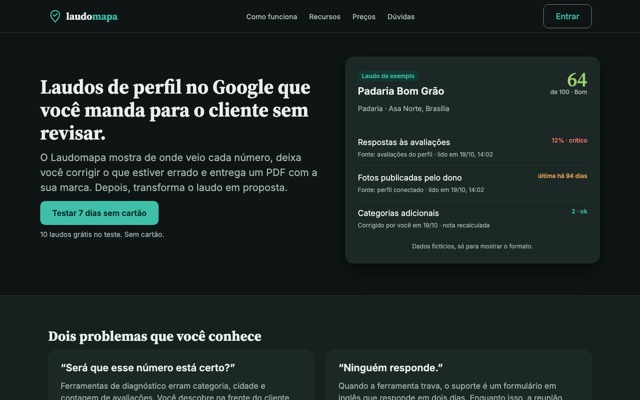640x400 pixels.
Task: Click 'Padaria · Asa Norte, Brasília' text
Action: (x=403, y=109)
